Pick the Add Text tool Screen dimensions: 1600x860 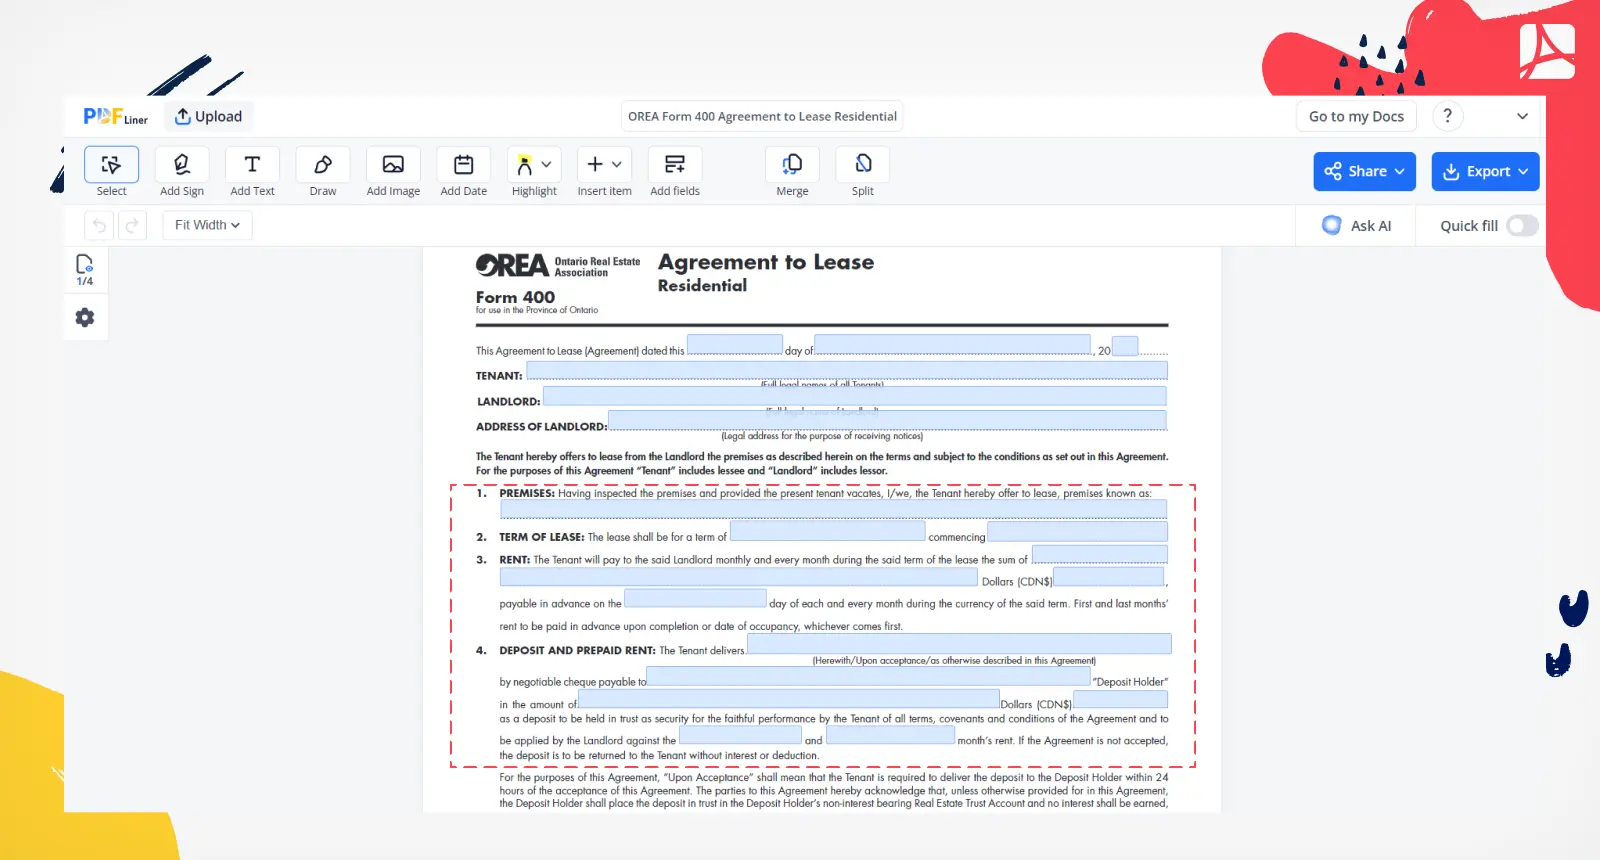[252, 172]
